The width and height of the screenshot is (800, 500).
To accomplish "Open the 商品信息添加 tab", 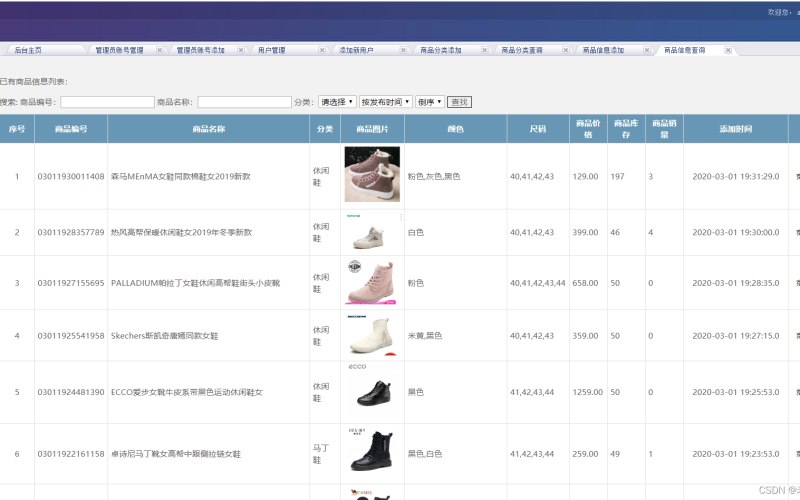I will pos(603,50).
